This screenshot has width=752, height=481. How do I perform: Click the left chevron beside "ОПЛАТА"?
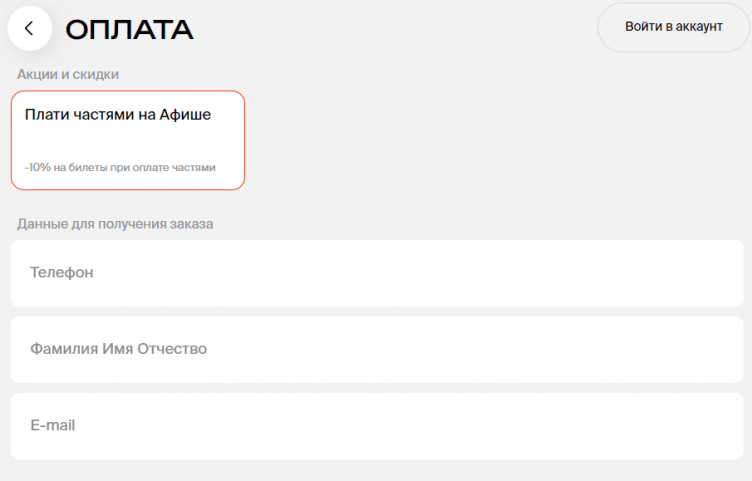click(x=29, y=28)
